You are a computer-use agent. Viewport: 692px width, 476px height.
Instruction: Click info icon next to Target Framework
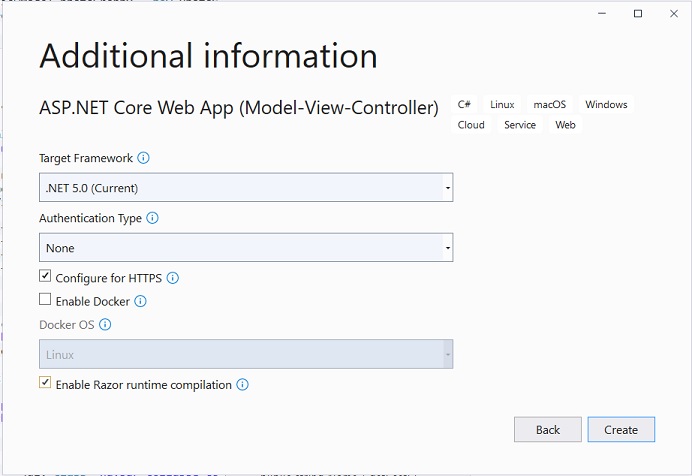click(x=143, y=158)
